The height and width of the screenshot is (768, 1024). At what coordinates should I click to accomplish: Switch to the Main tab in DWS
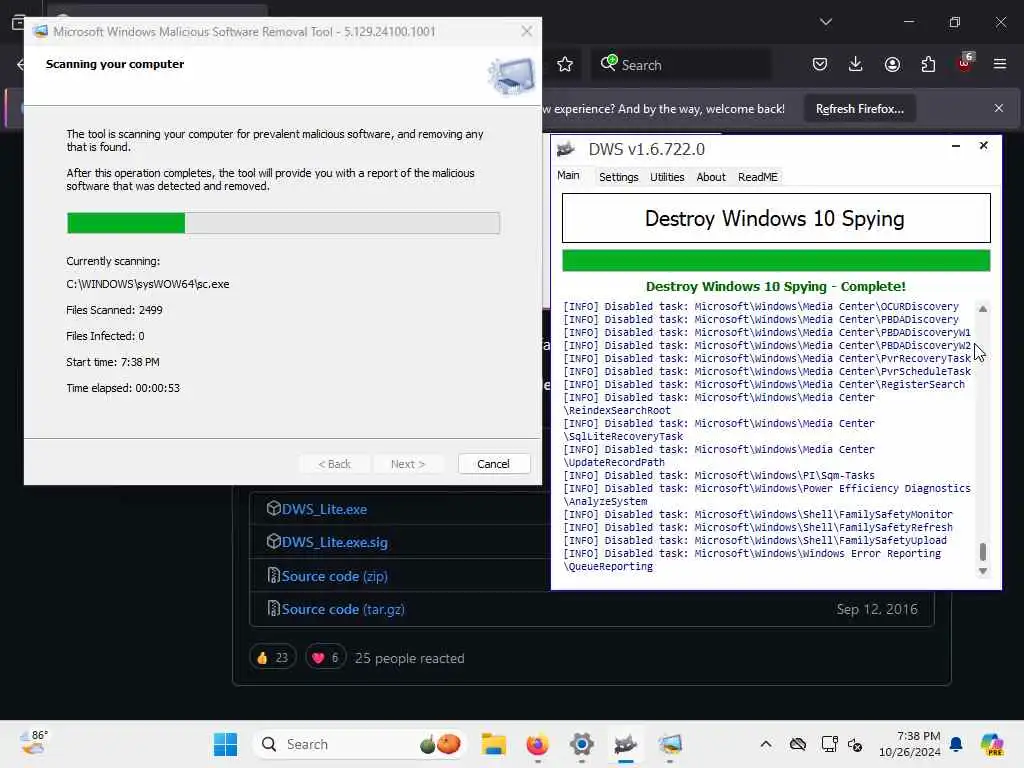[568, 176]
